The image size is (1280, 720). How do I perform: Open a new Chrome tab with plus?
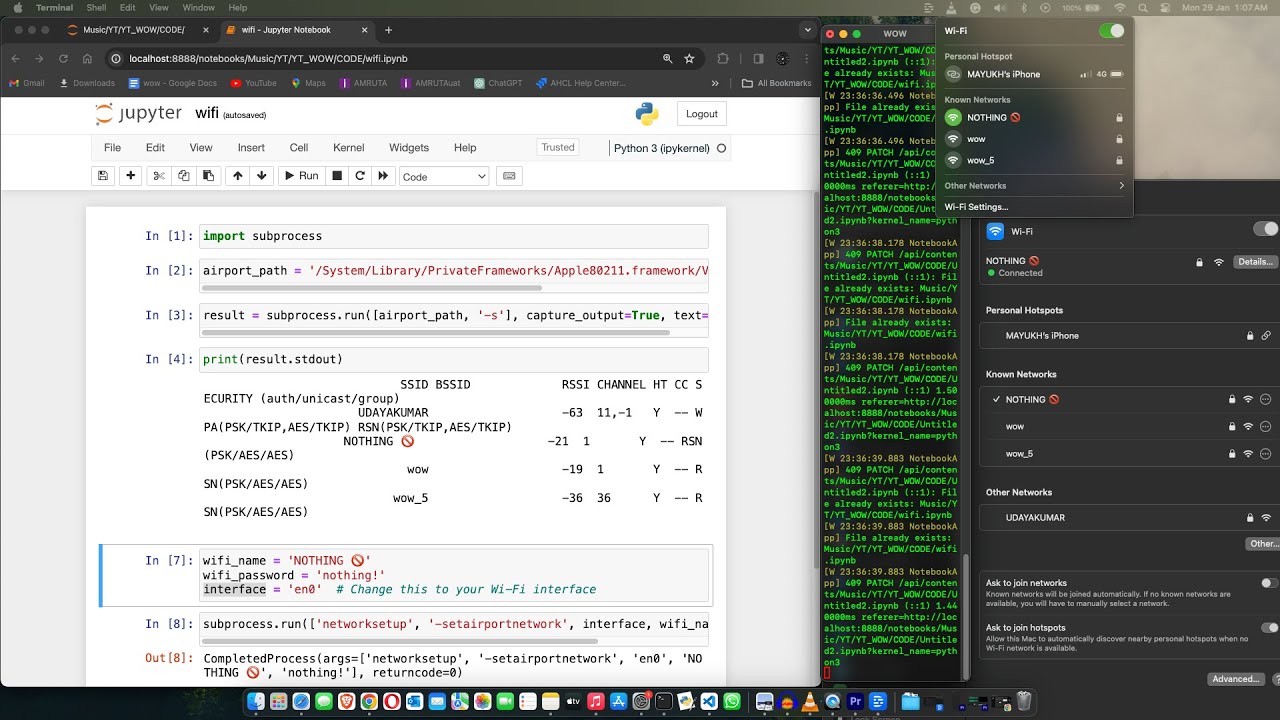click(x=388, y=30)
